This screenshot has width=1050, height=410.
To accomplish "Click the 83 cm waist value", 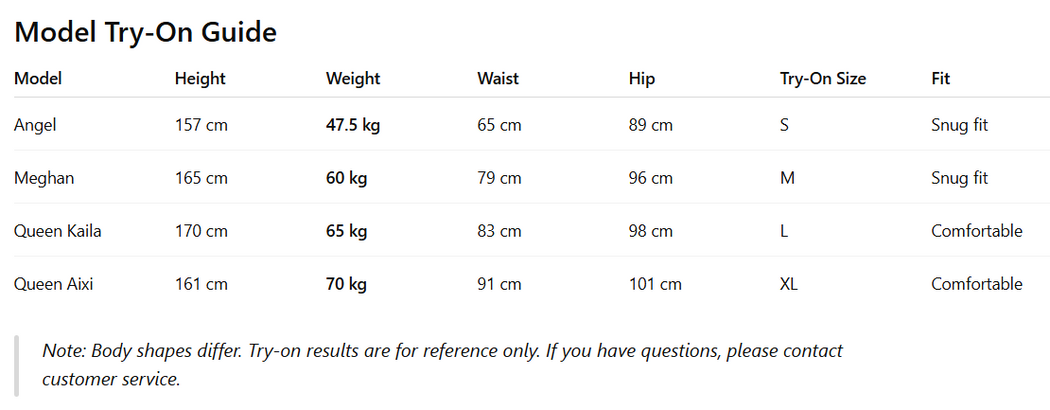I will 499,231.
